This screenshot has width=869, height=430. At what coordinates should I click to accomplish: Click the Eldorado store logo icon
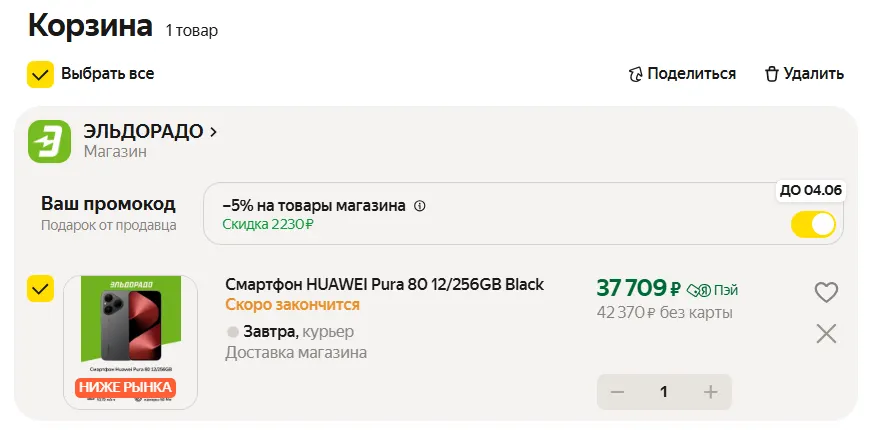(x=49, y=141)
